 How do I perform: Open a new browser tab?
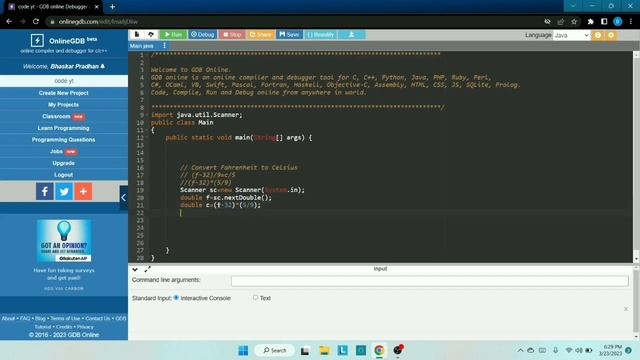(112, 7)
